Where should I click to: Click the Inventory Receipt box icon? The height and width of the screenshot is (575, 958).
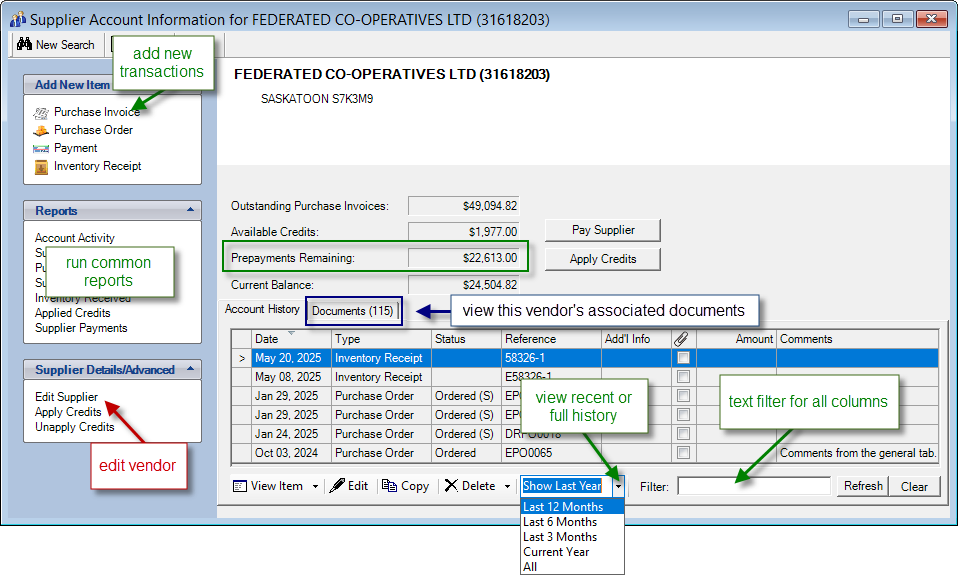[41, 167]
